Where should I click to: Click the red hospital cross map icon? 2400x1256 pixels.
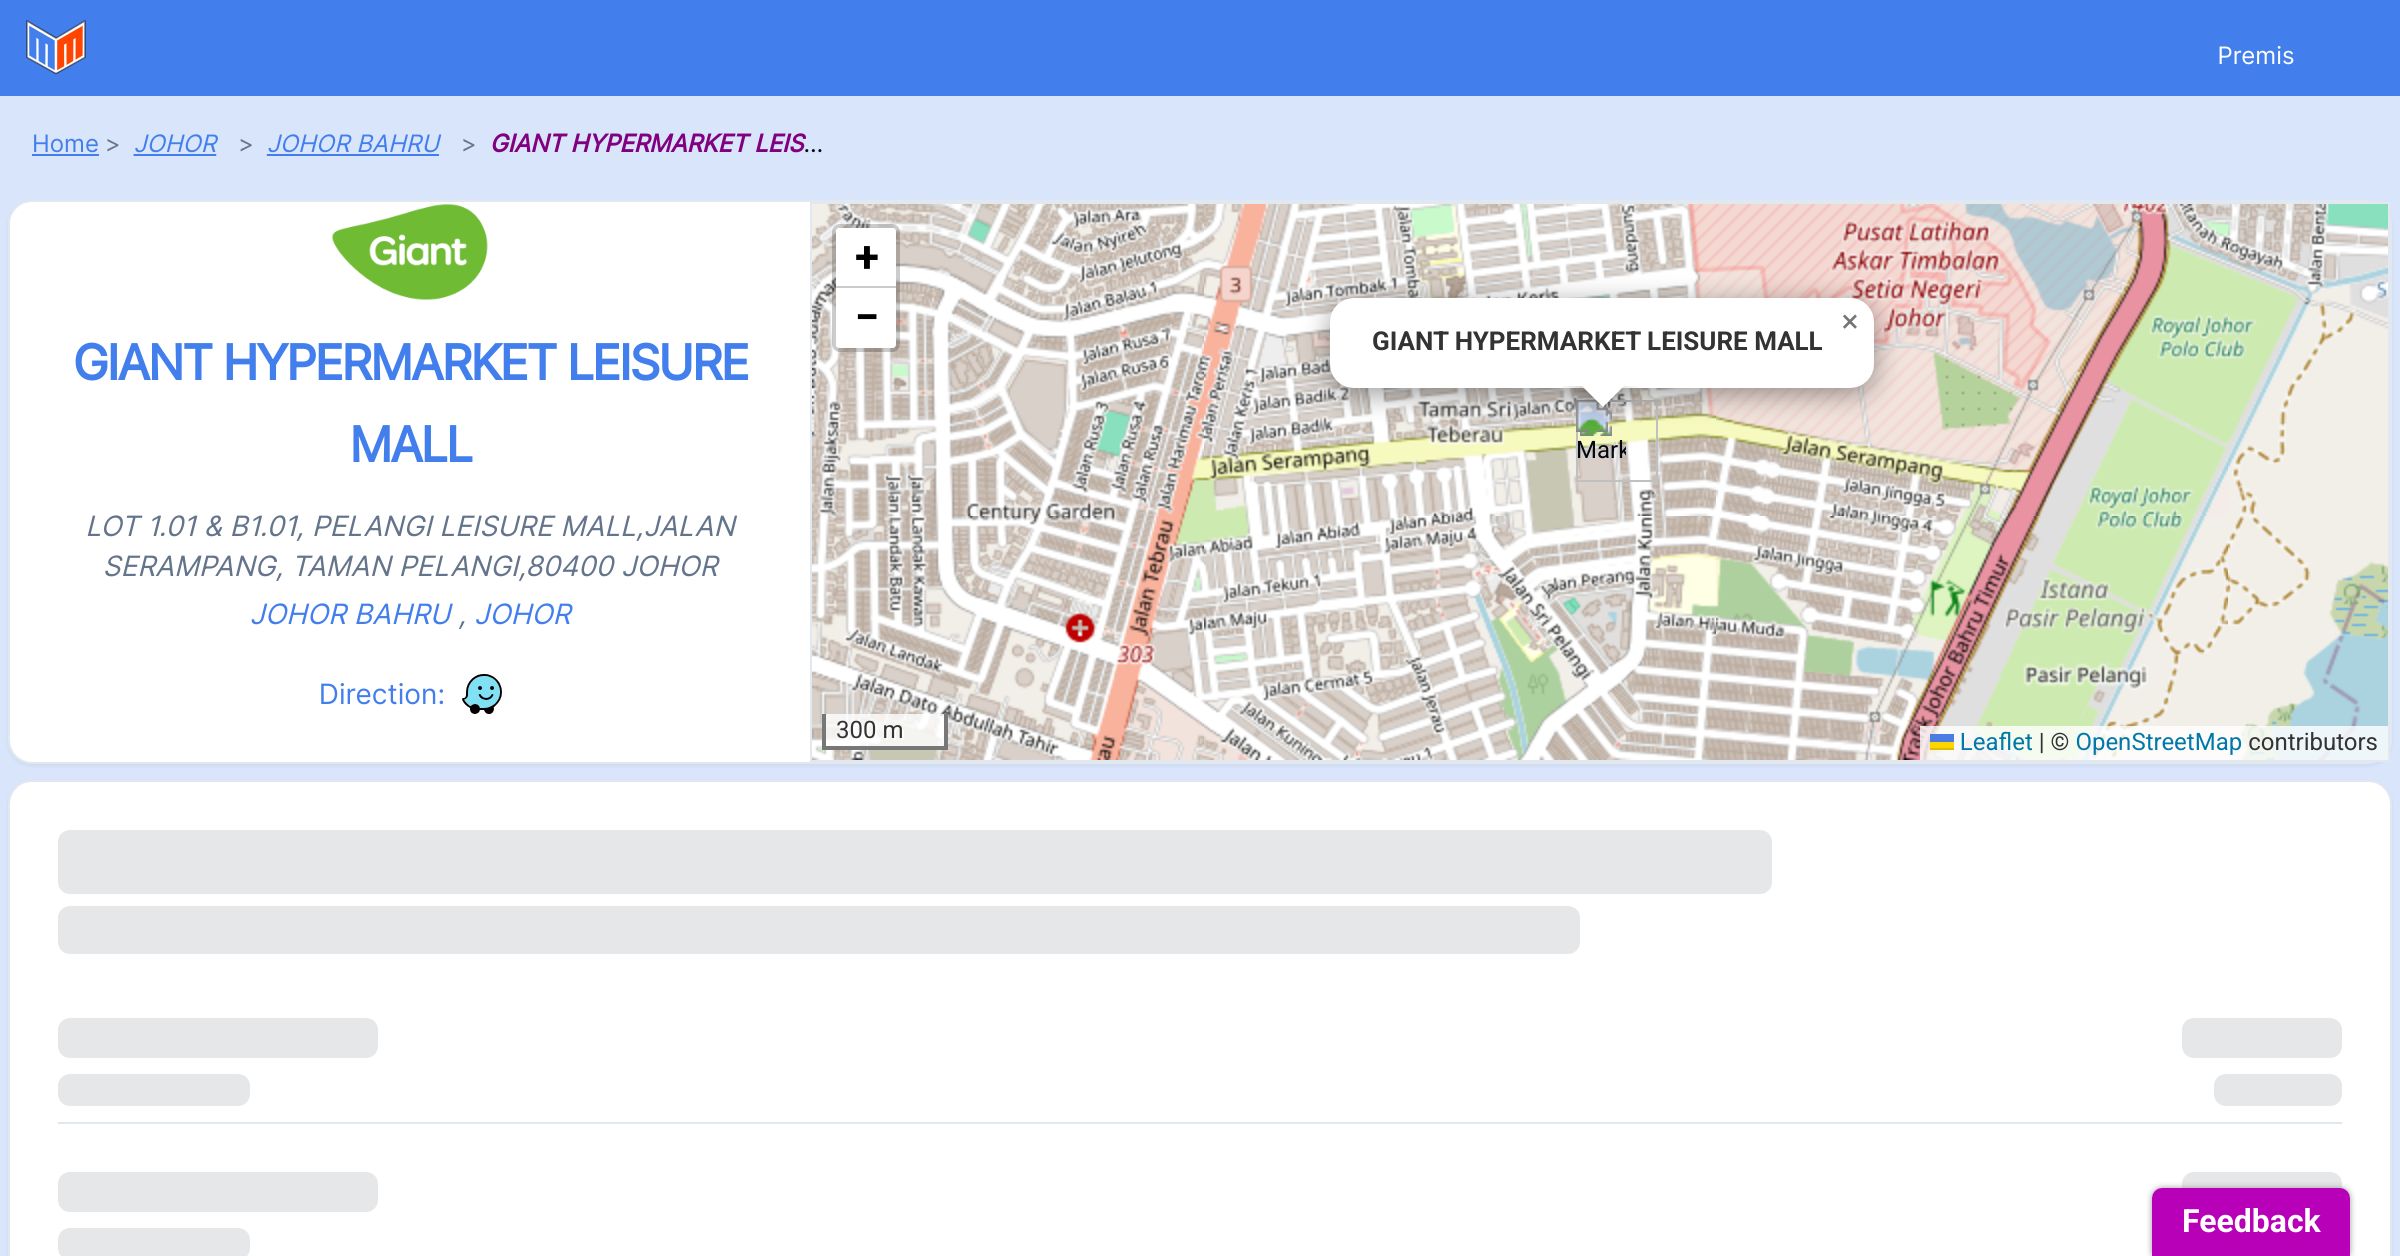point(1080,628)
